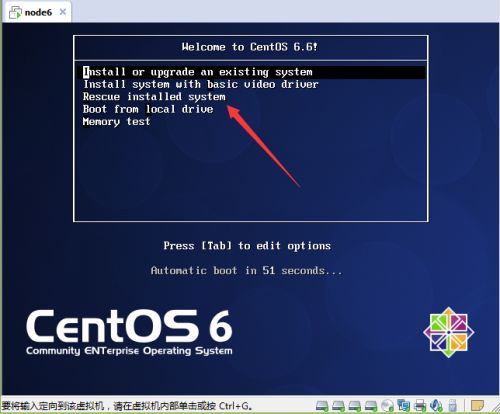
Task: Switch to the node6 tab
Action: pyautogui.click(x=37, y=13)
